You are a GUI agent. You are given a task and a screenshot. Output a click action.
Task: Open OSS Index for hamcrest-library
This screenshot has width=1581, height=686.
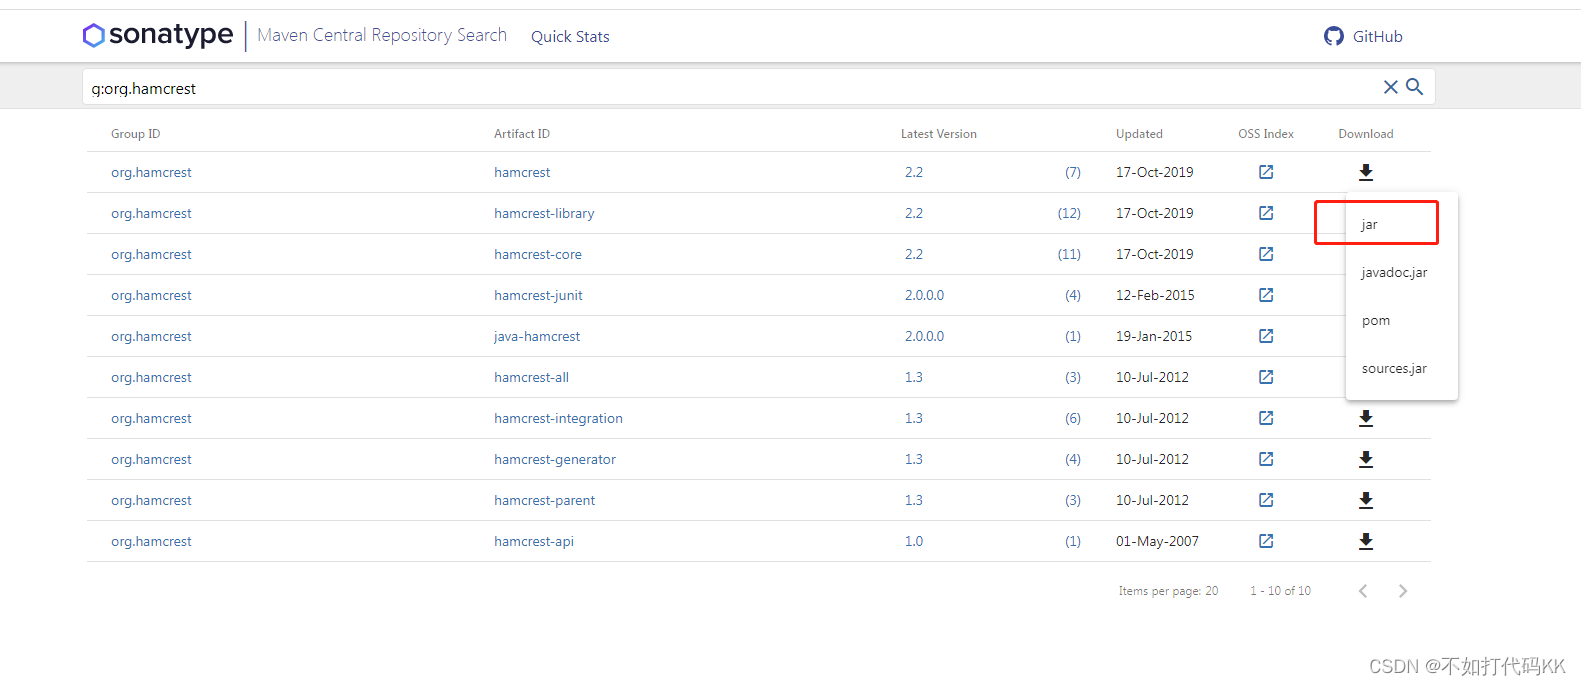pyautogui.click(x=1266, y=213)
